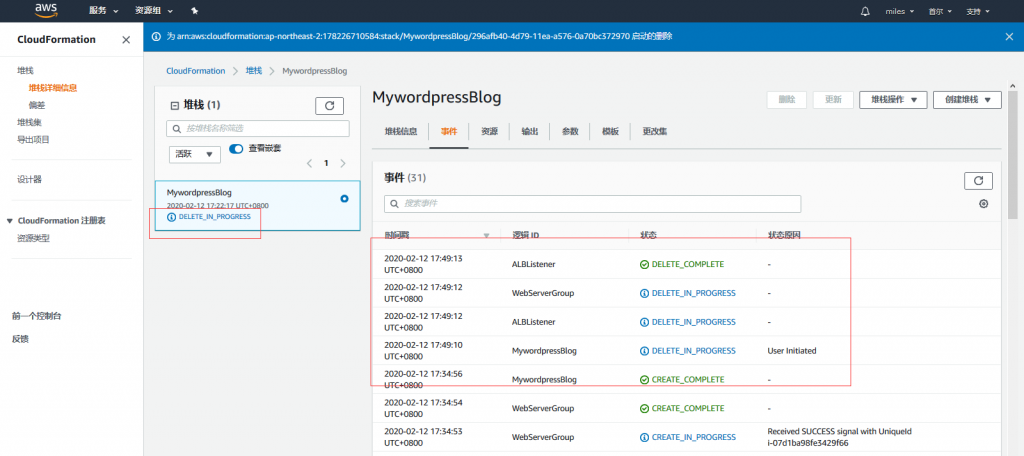The image size is (1024, 456).
Task: Click the disabled Delete button
Action: [x=786, y=100]
